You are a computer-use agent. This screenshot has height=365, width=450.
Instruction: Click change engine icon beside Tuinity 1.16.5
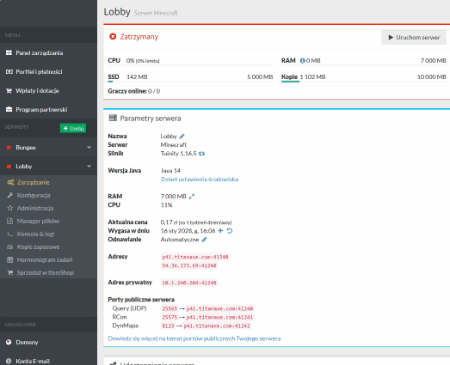click(x=202, y=154)
